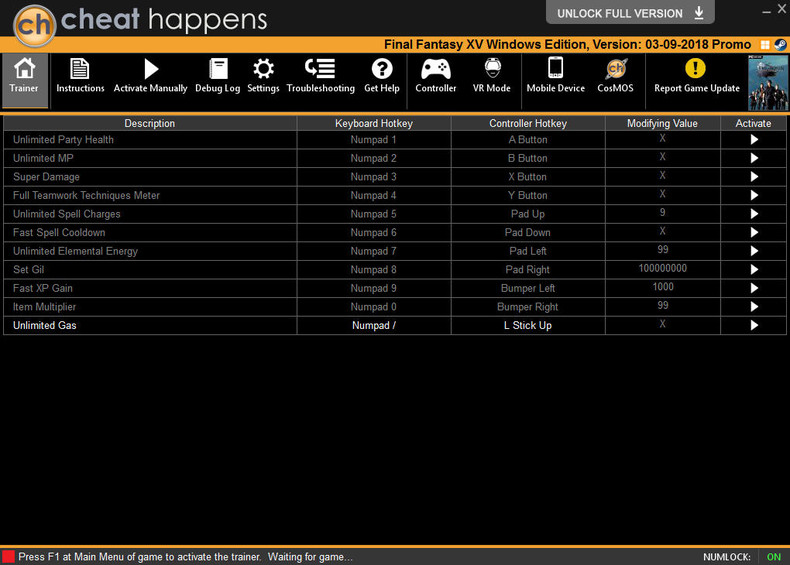The image size is (790, 565).
Task: Activate Fast XP Gain cheat
Action: (754, 288)
